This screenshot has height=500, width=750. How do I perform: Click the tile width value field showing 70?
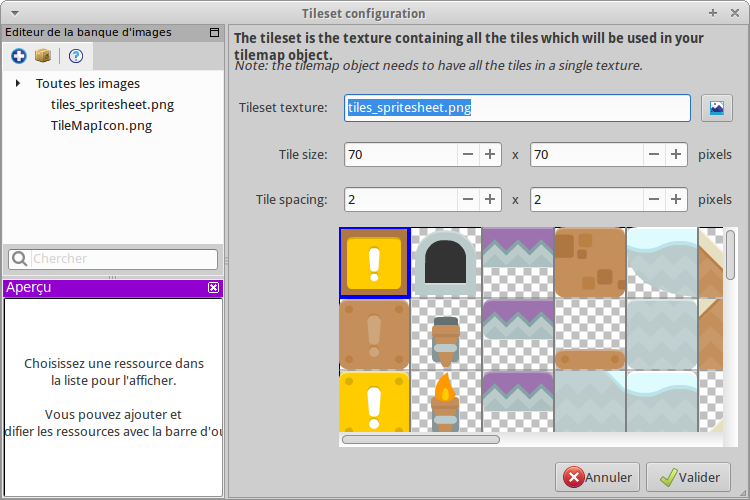[401, 155]
